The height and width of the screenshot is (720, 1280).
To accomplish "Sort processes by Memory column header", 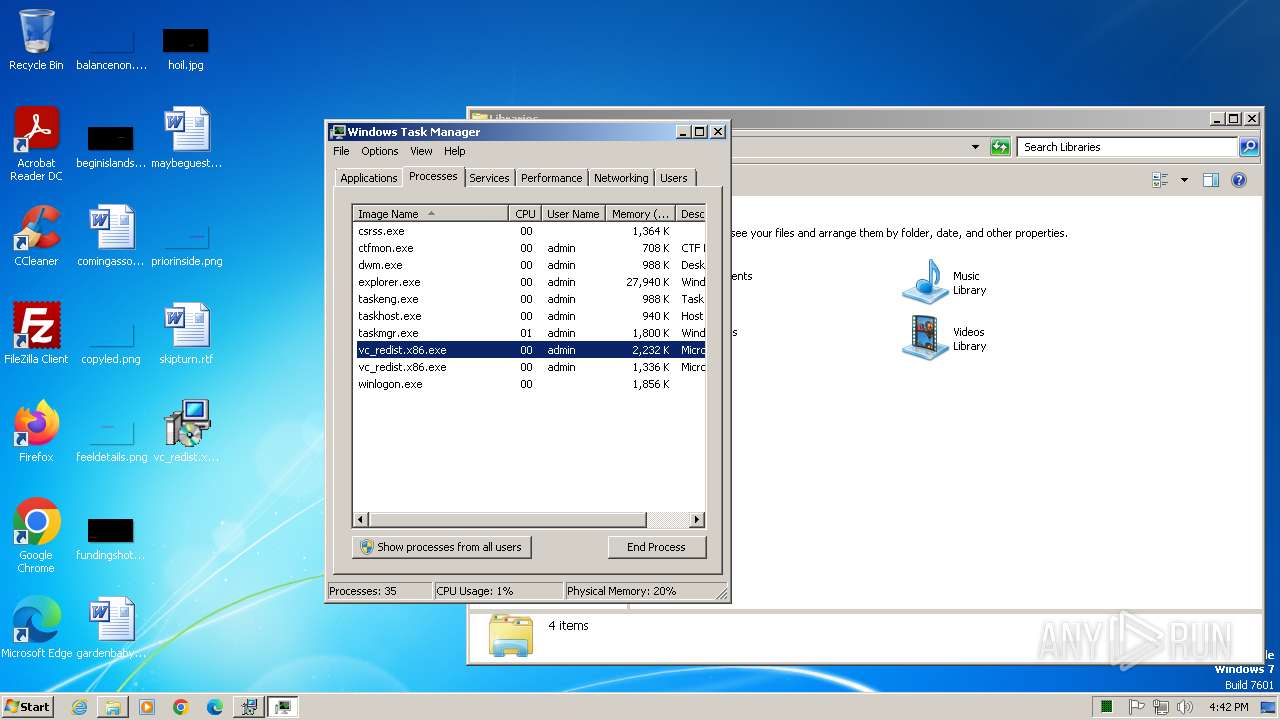I will click(640, 214).
